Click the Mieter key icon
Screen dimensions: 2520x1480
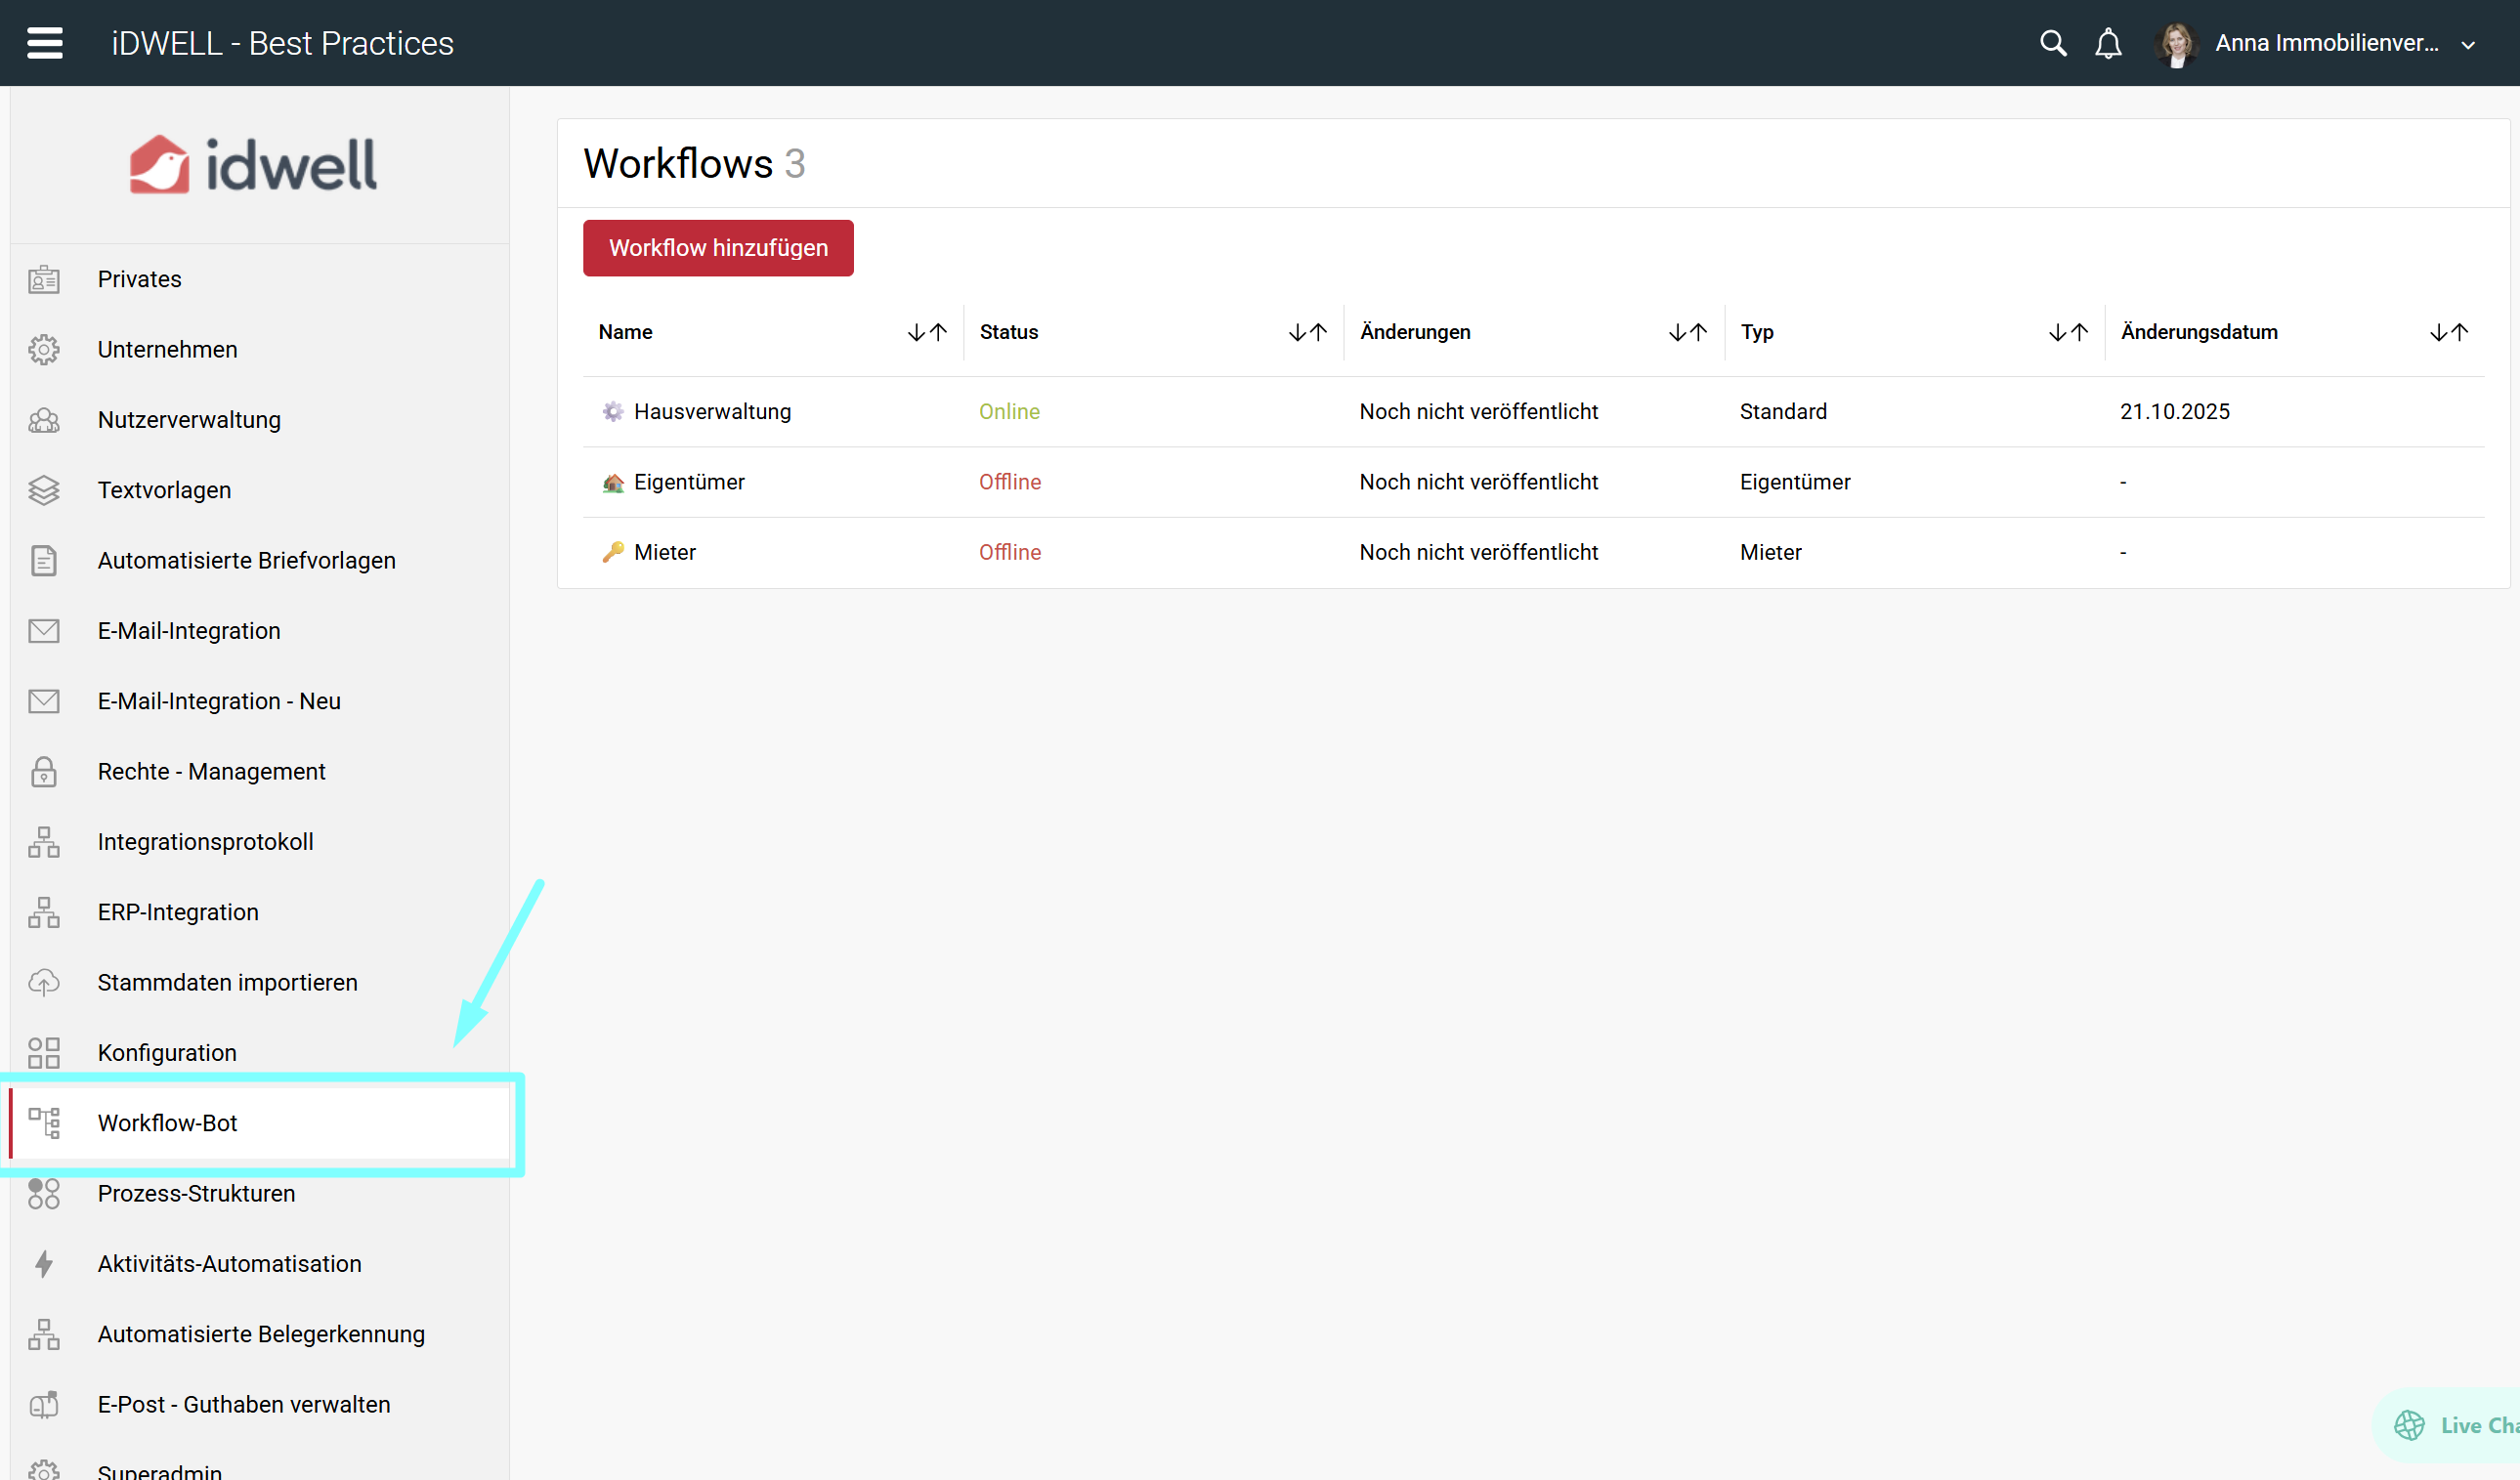612,552
